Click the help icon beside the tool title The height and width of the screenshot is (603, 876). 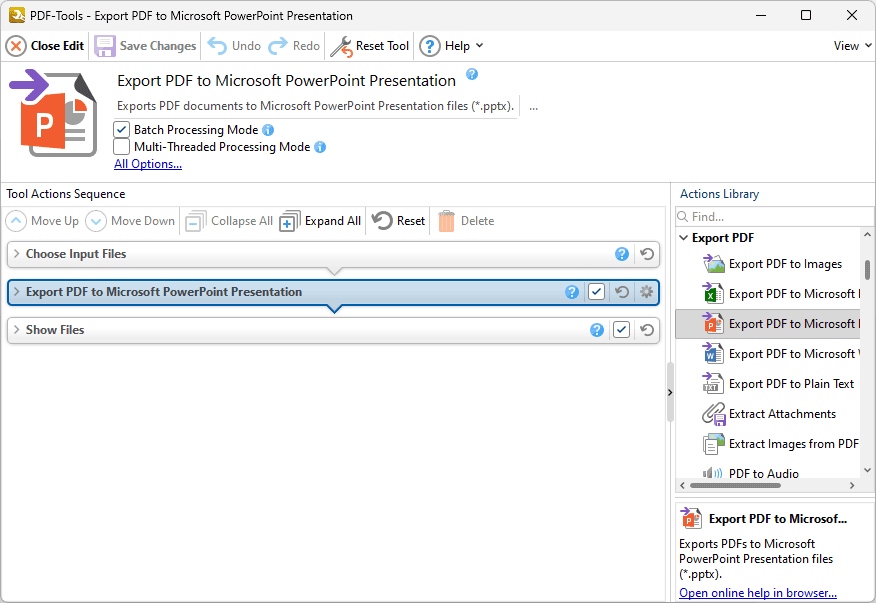tap(472, 74)
